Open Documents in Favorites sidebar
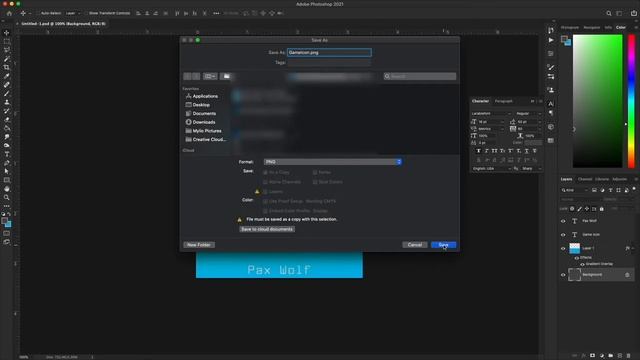 (204, 113)
